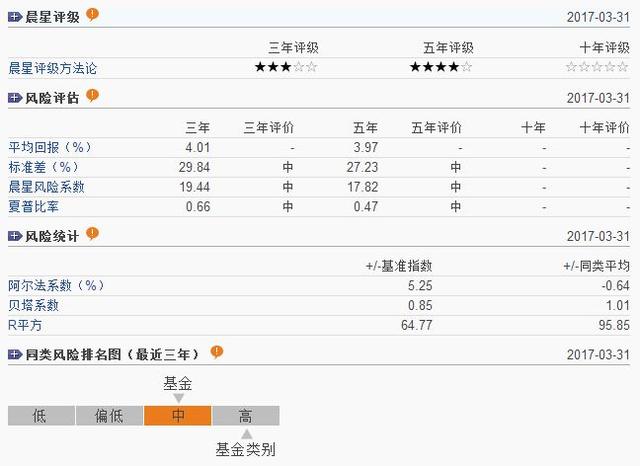640x466 pixels.
Task: Click the +/-基准指数 column header
Action: click(399, 266)
